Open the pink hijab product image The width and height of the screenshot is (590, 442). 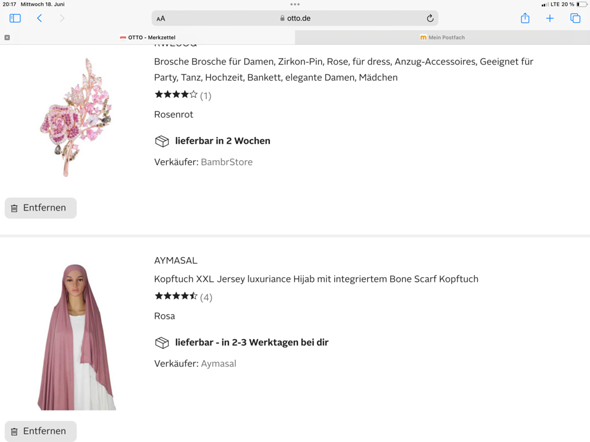point(76,337)
